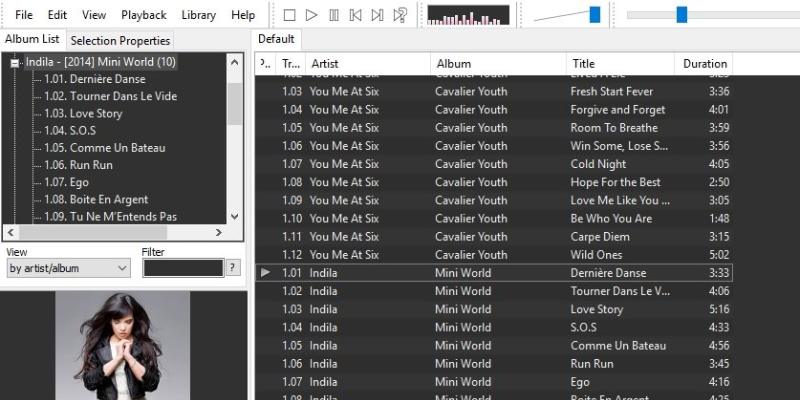The height and width of the screenshot is (400, 800).
Task: Select the Love Me Like You... track
Action: (494, 200)
